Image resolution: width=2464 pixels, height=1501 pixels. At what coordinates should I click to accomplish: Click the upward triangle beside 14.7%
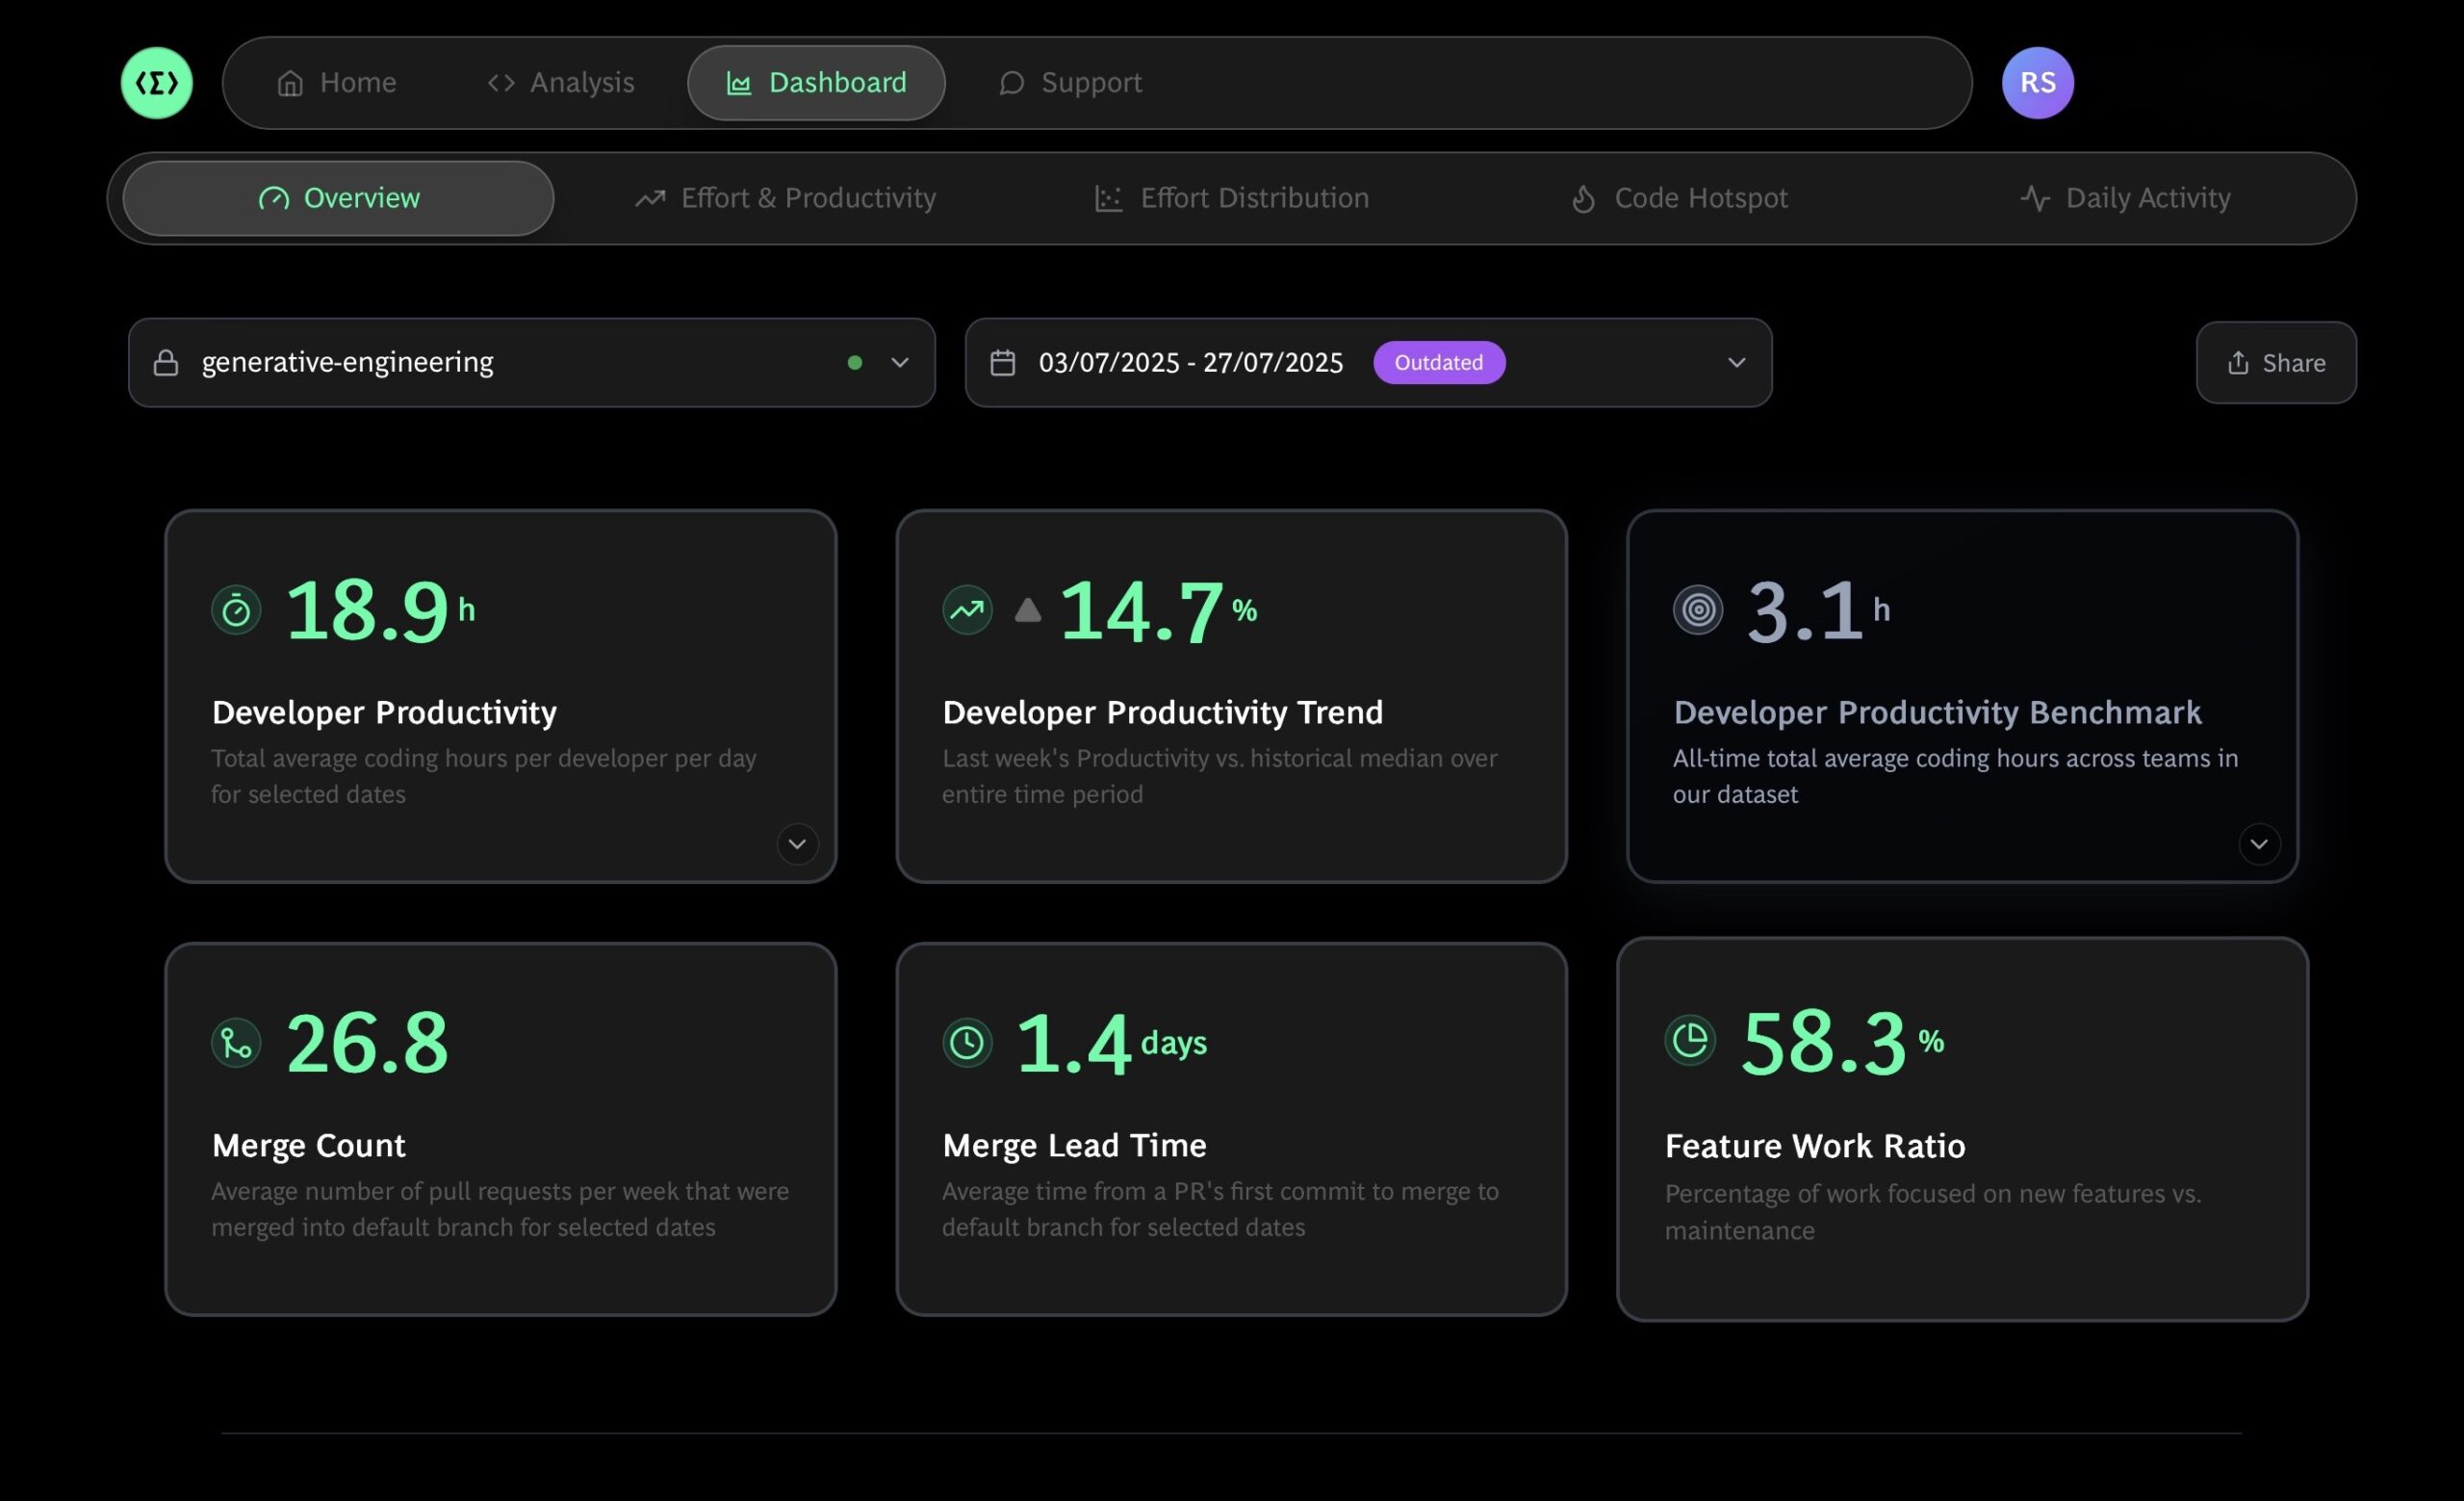[x=1028, y=610]
